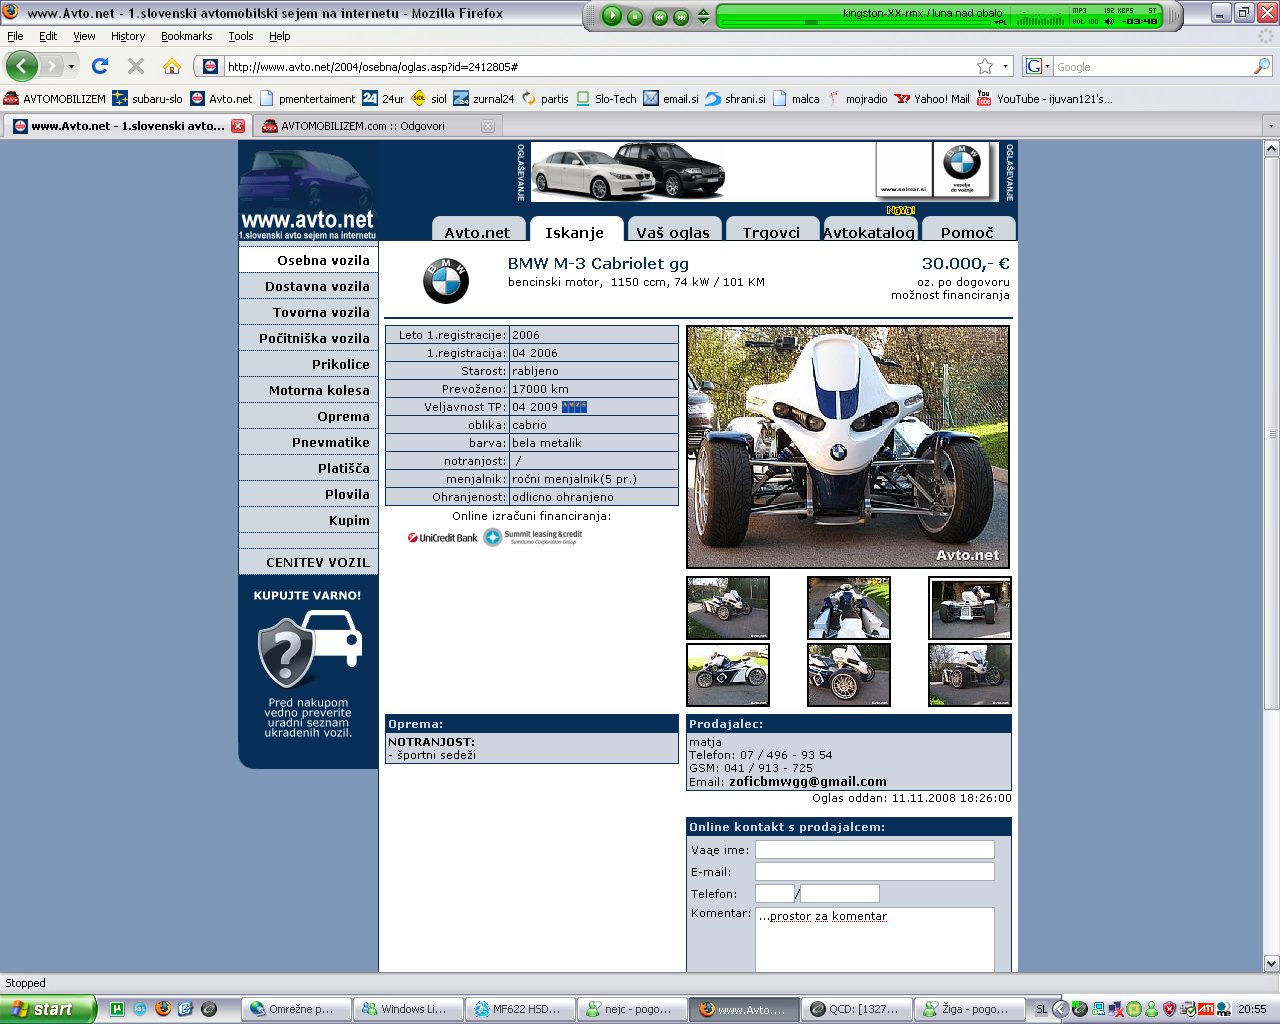This screenshot has height=1024, width=1280.
Task: Click the Vaše ime input field
Action: [875, 850]
